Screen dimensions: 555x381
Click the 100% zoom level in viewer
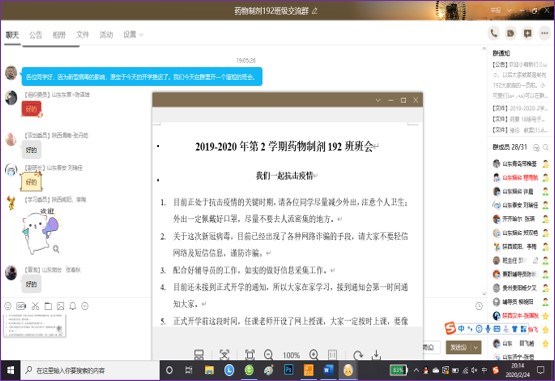pos(291,355)
